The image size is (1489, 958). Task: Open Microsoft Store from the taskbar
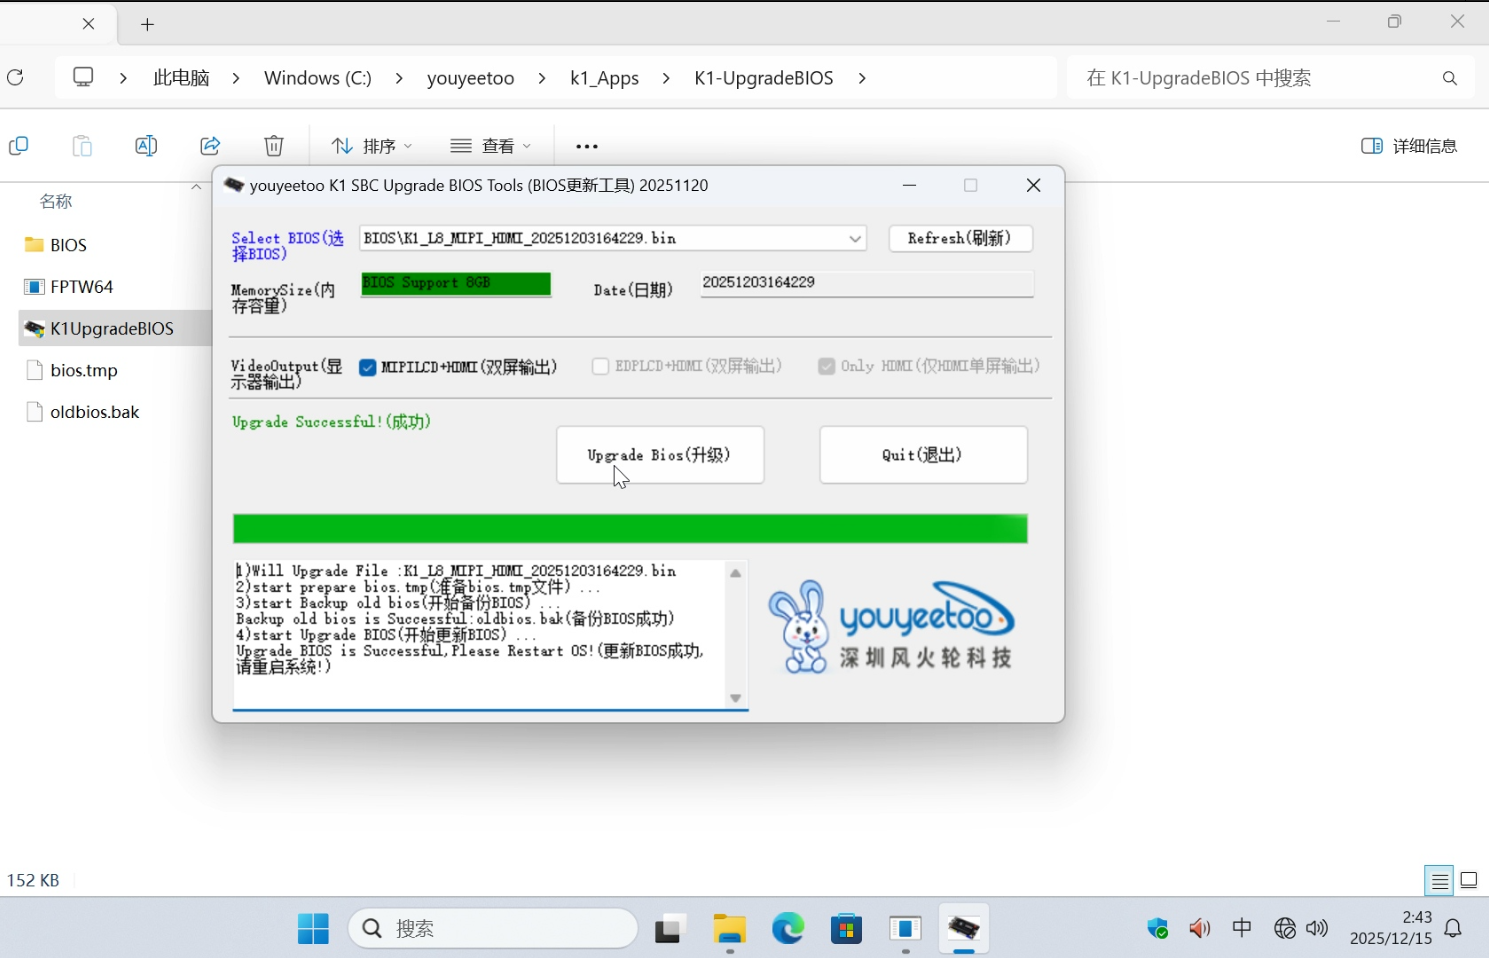tap(846, 929)
